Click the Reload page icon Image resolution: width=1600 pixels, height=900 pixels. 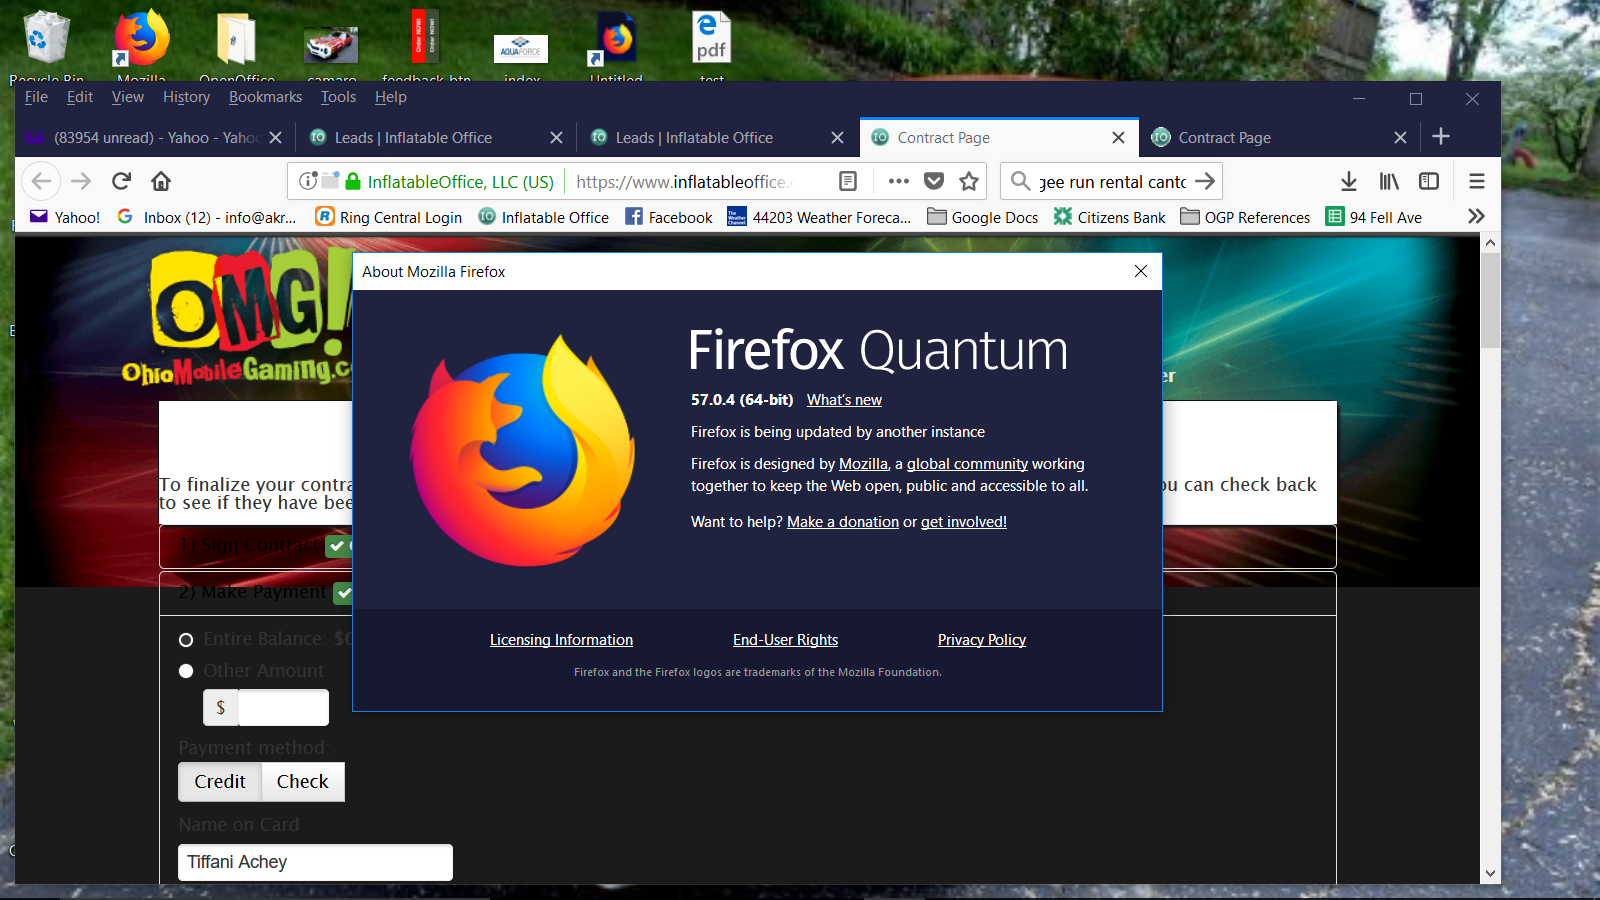(x=121, y=181)
